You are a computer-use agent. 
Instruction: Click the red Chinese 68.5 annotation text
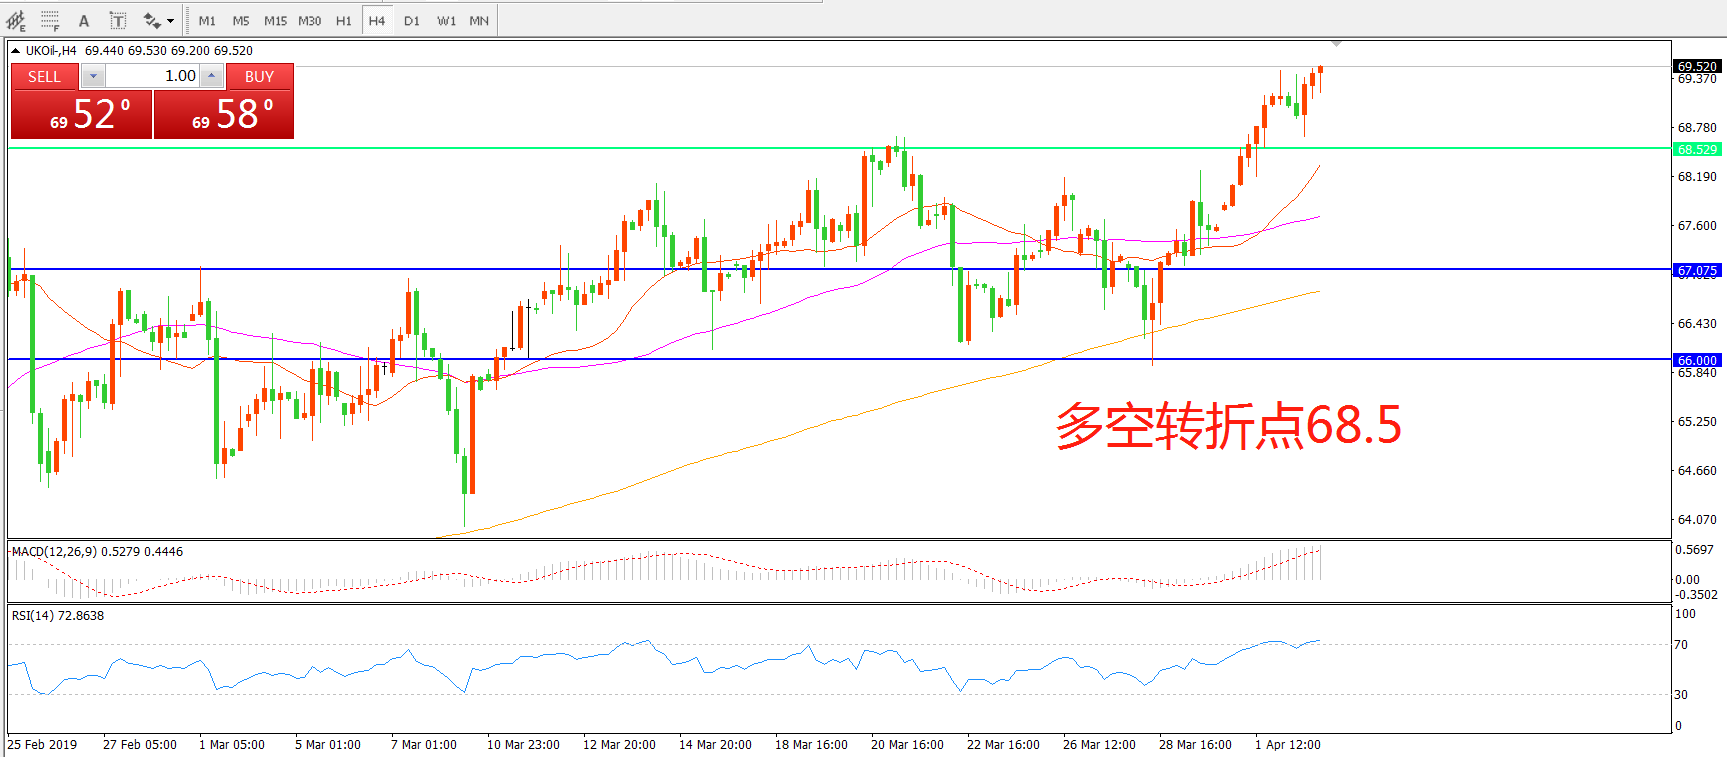point(1228,426)
